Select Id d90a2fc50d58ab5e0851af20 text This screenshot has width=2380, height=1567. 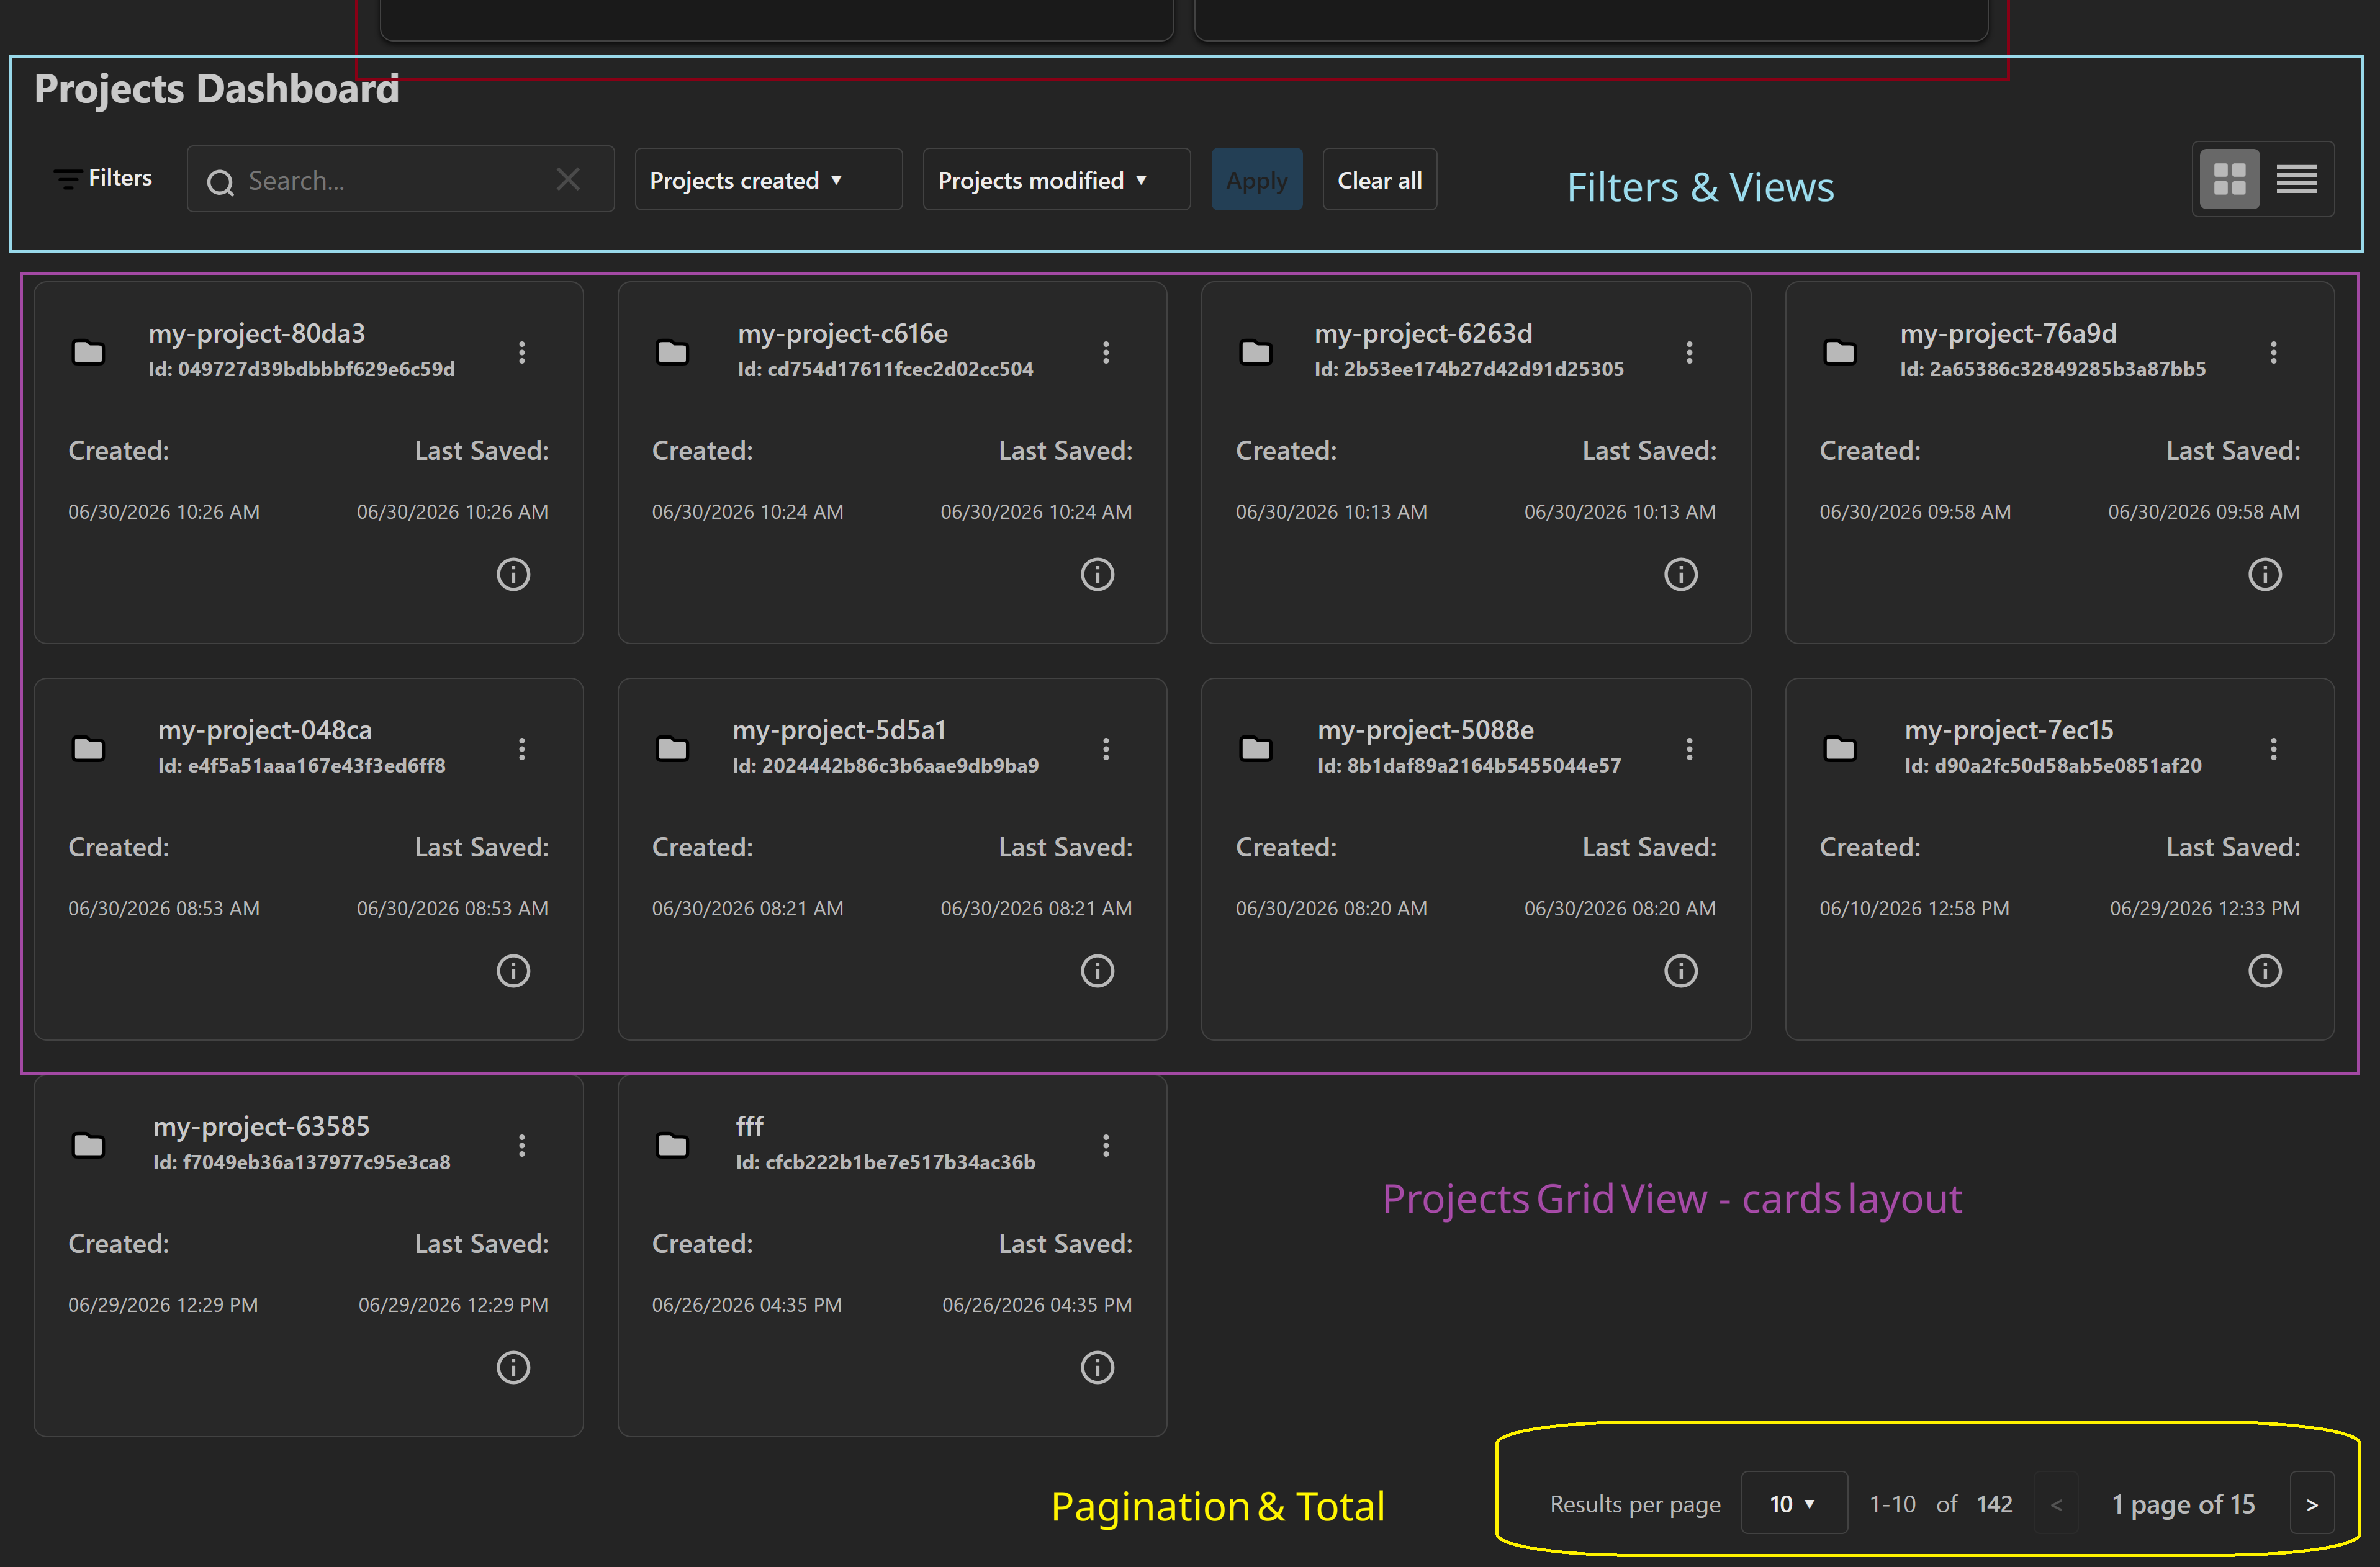2053,765
